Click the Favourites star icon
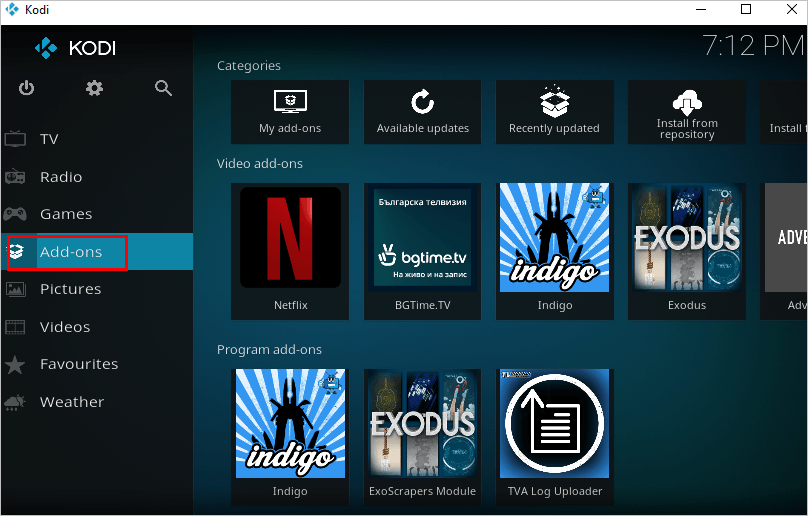 click(15, 364)
